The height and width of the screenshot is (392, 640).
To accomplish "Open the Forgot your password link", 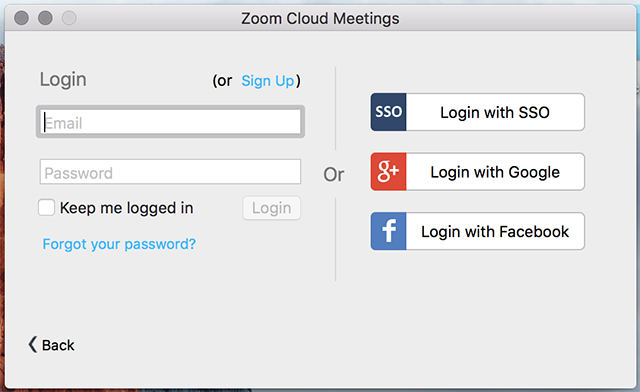I will pyautogui.click(x=119, y=244).
